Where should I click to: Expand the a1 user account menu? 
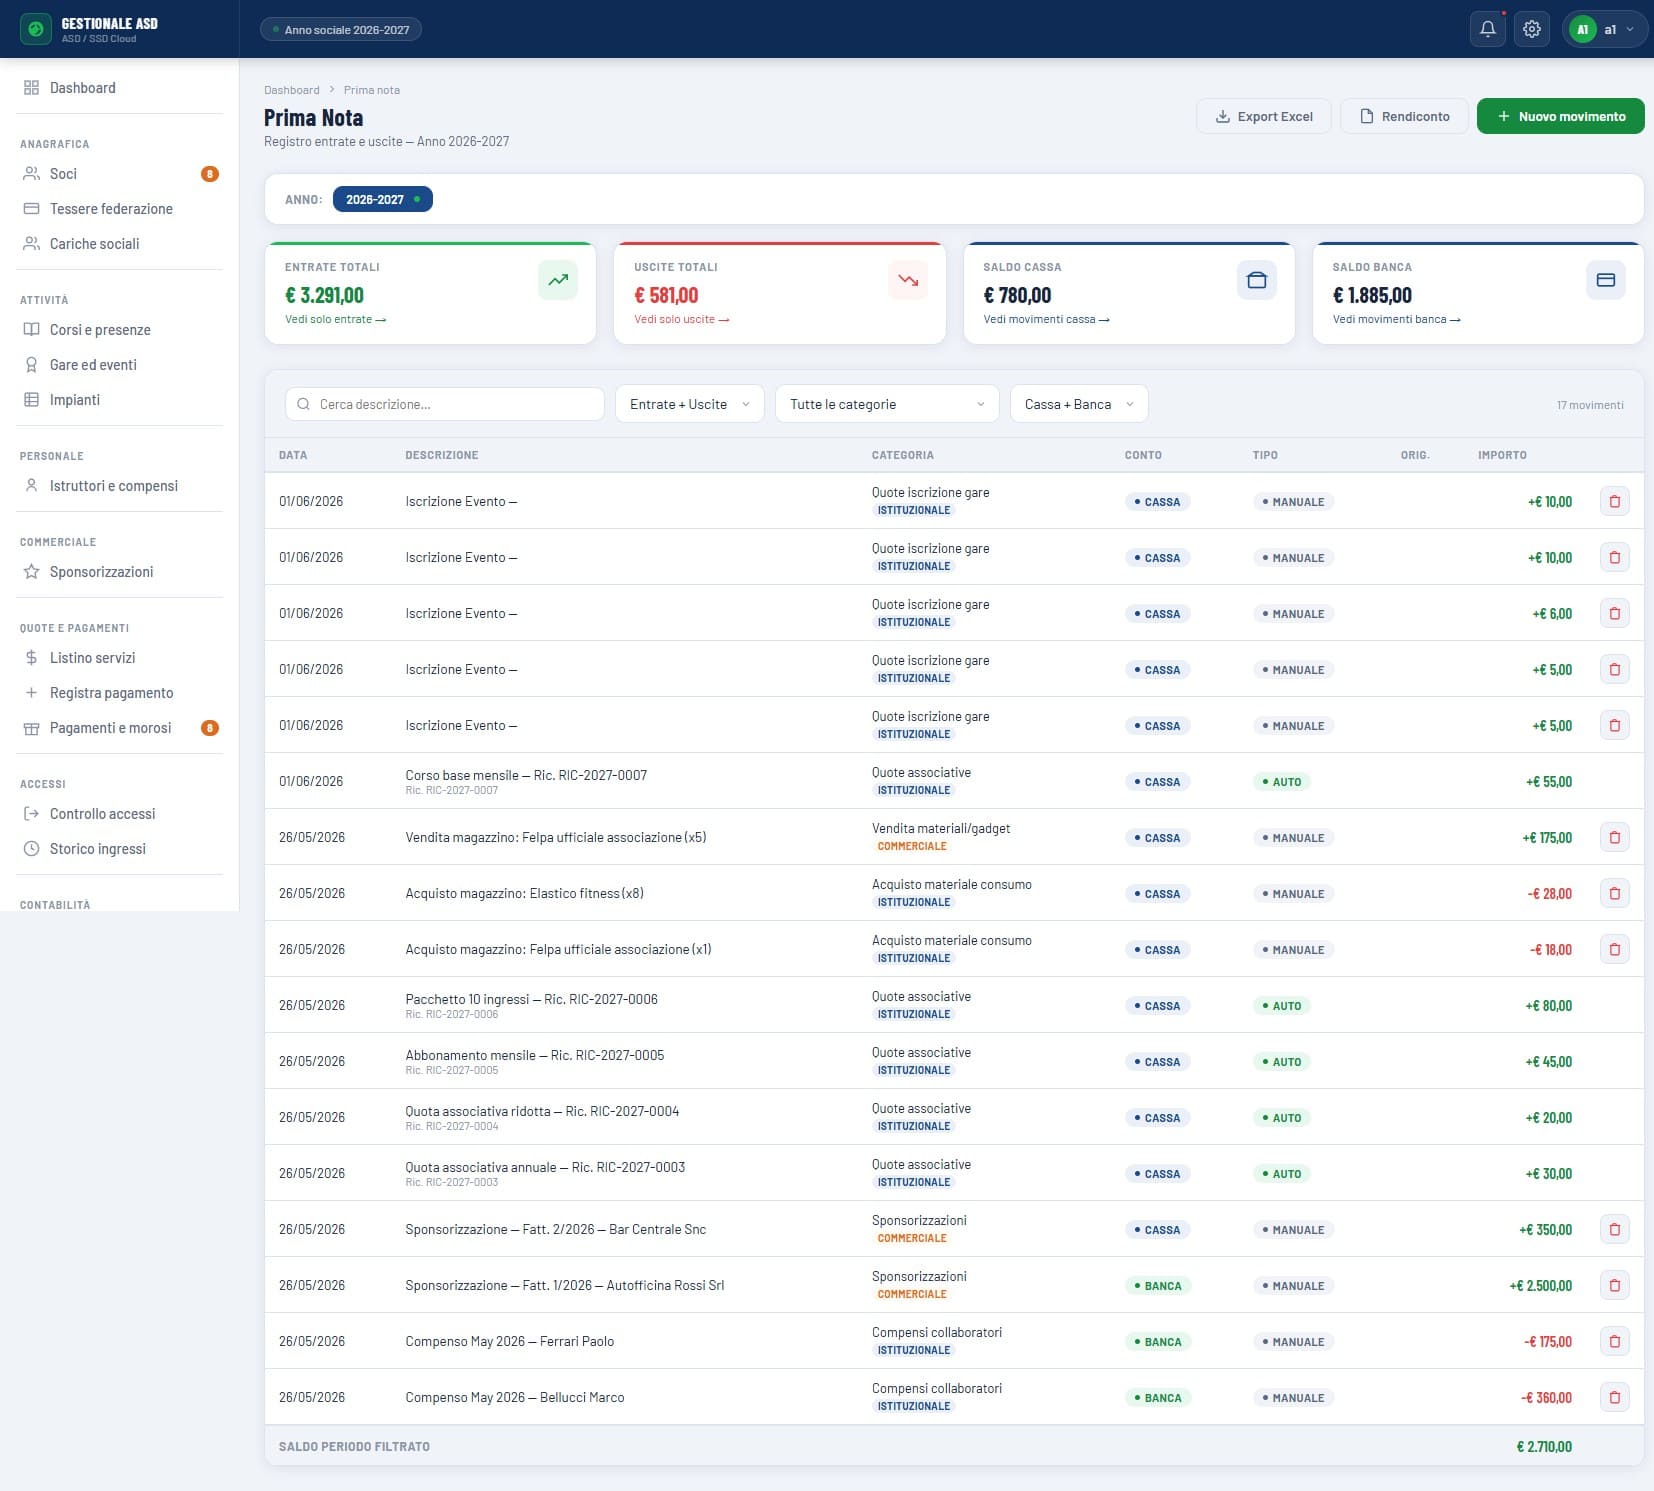(x=1604, y=29)
